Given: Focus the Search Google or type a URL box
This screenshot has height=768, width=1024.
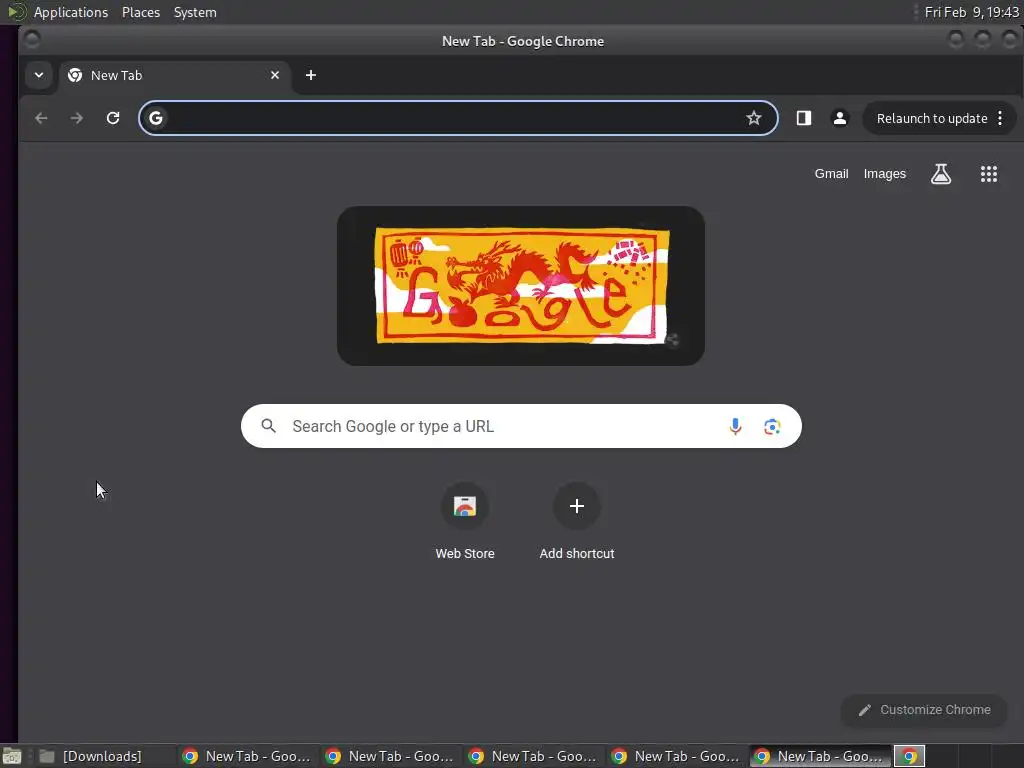Looking at the screenshot, I should coord(521,426).
